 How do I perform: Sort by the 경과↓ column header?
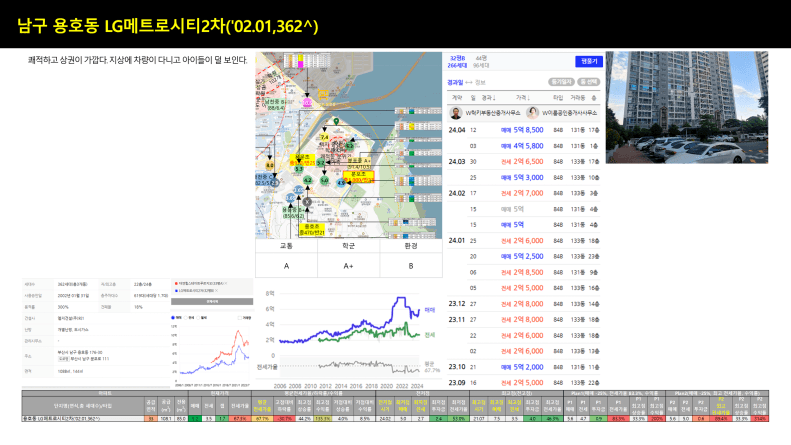(x=488, y=97)
